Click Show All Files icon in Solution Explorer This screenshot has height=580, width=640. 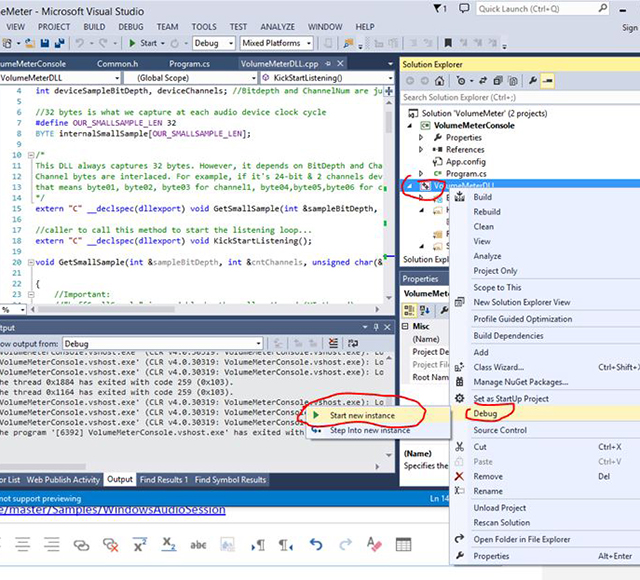(513, 81)
